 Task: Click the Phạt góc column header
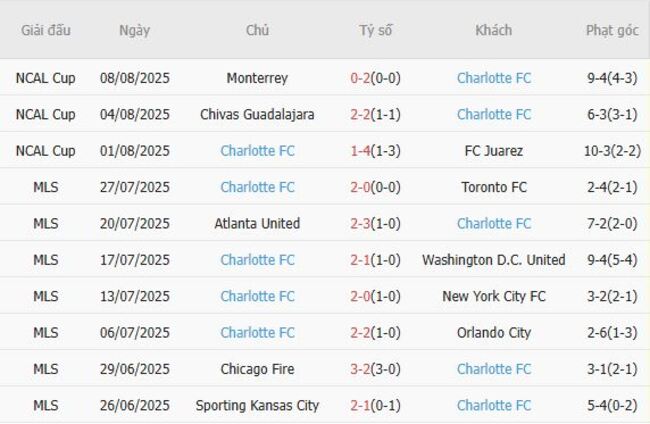coord(612,30)
